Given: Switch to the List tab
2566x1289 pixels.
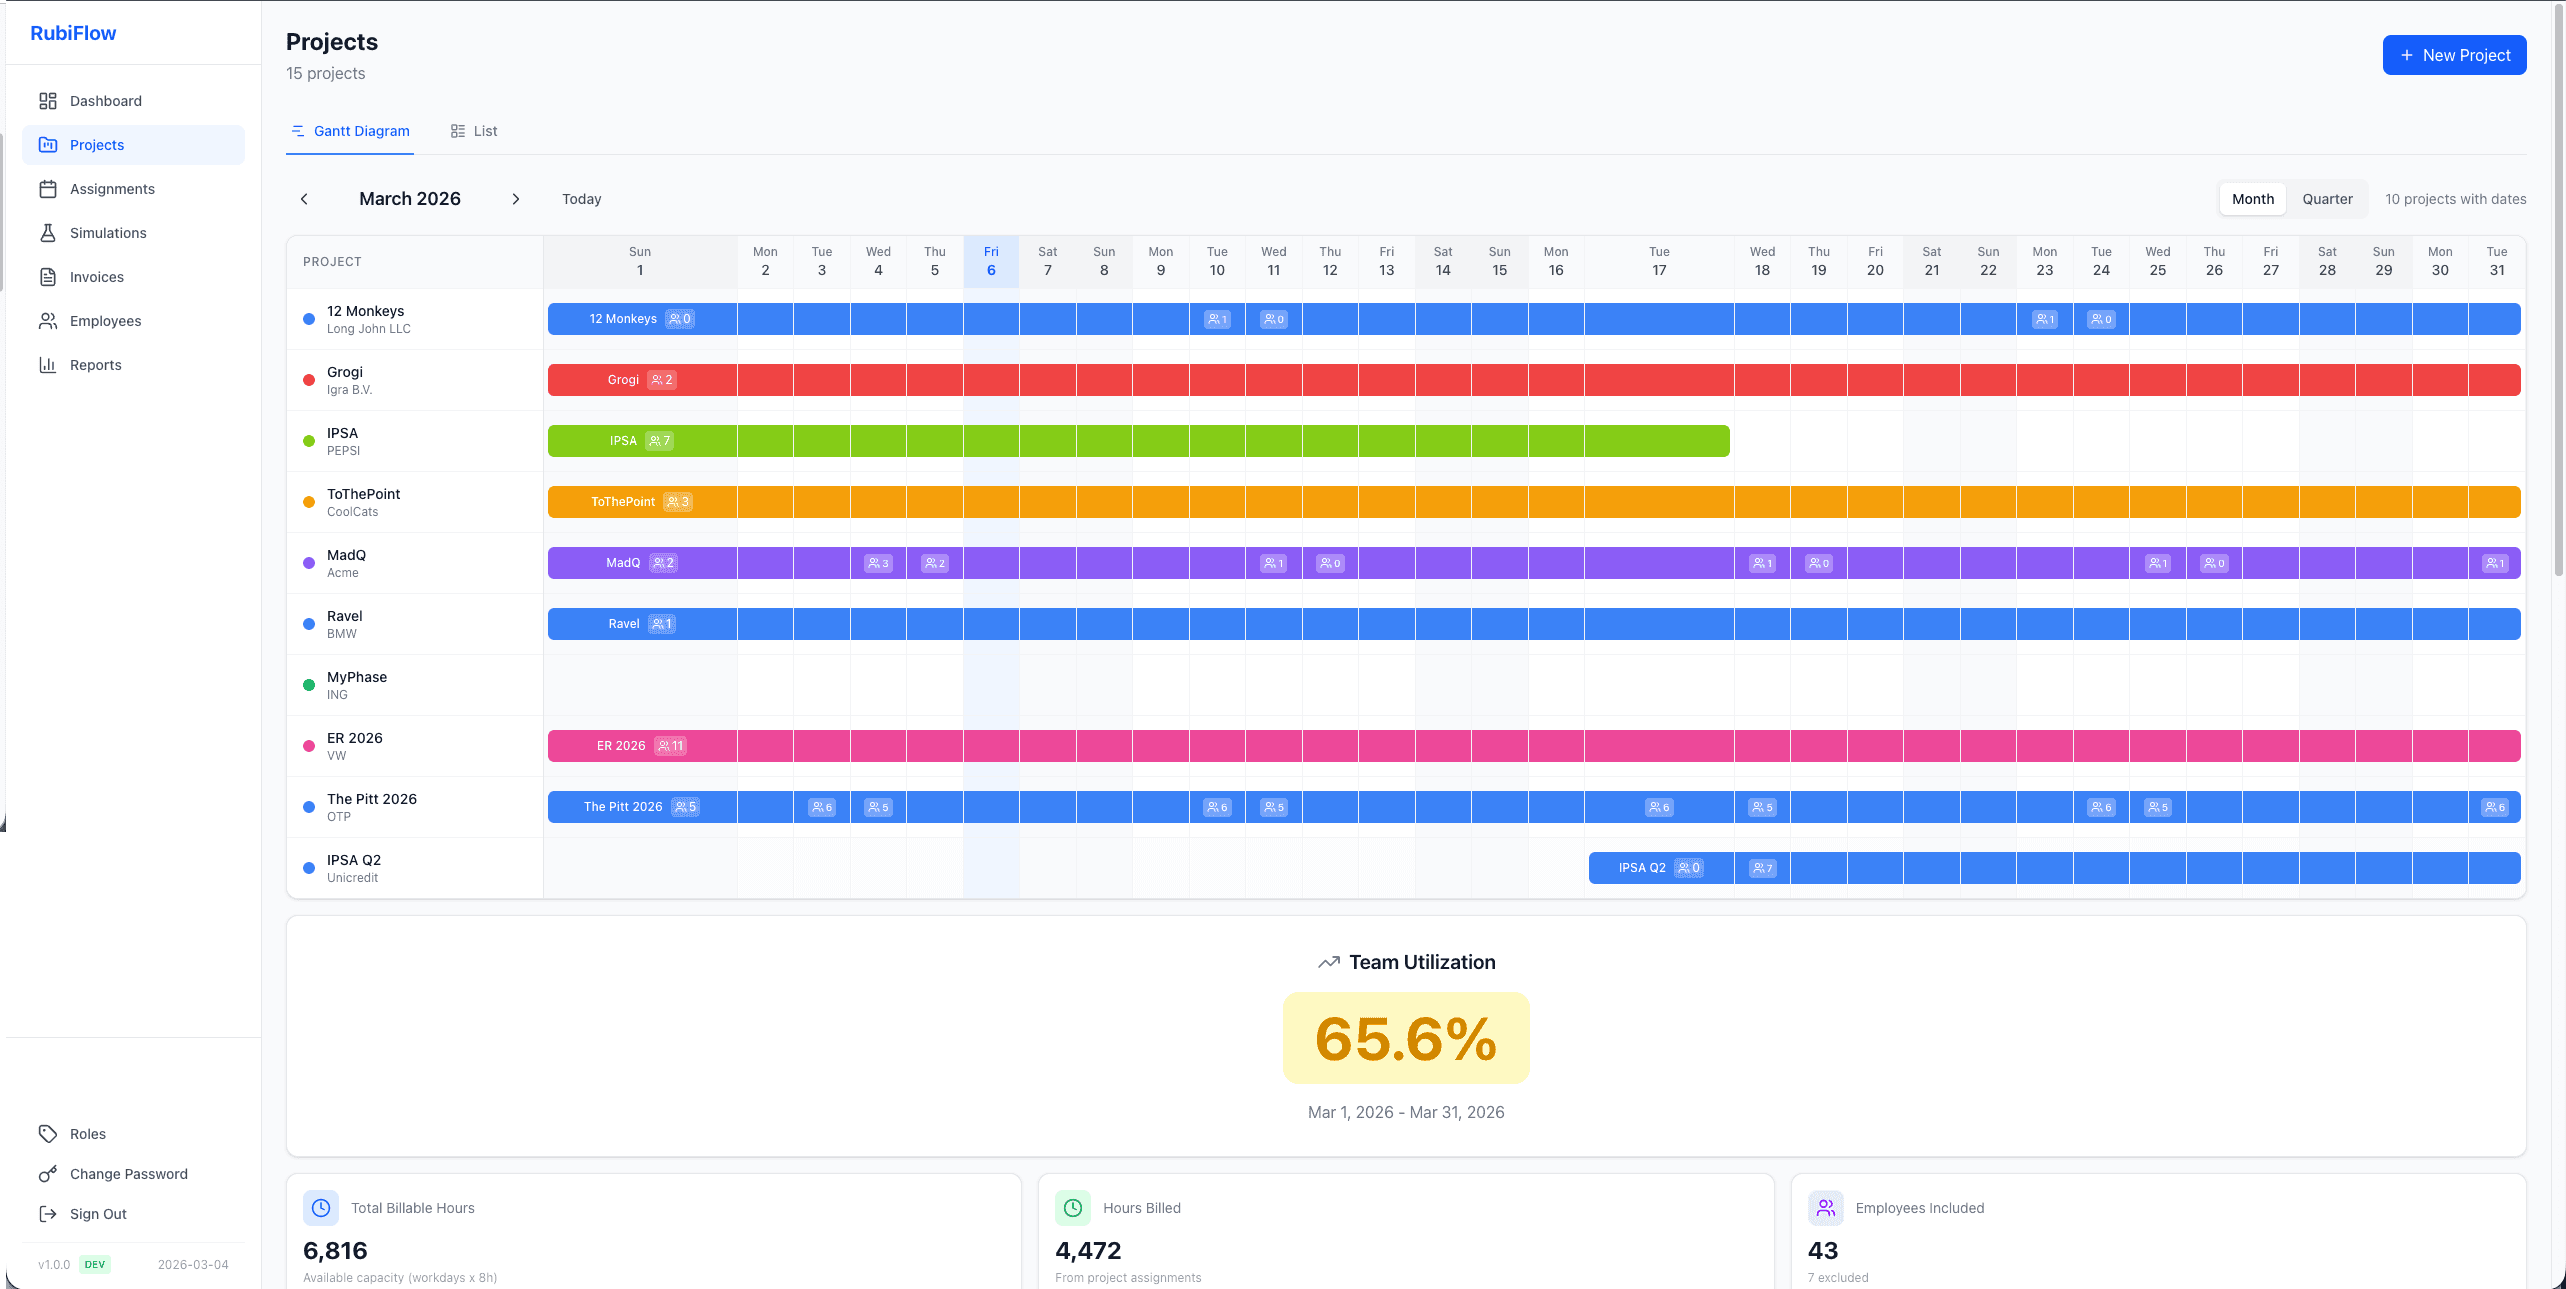Looking at the screenshot, I should pos(473,131).
